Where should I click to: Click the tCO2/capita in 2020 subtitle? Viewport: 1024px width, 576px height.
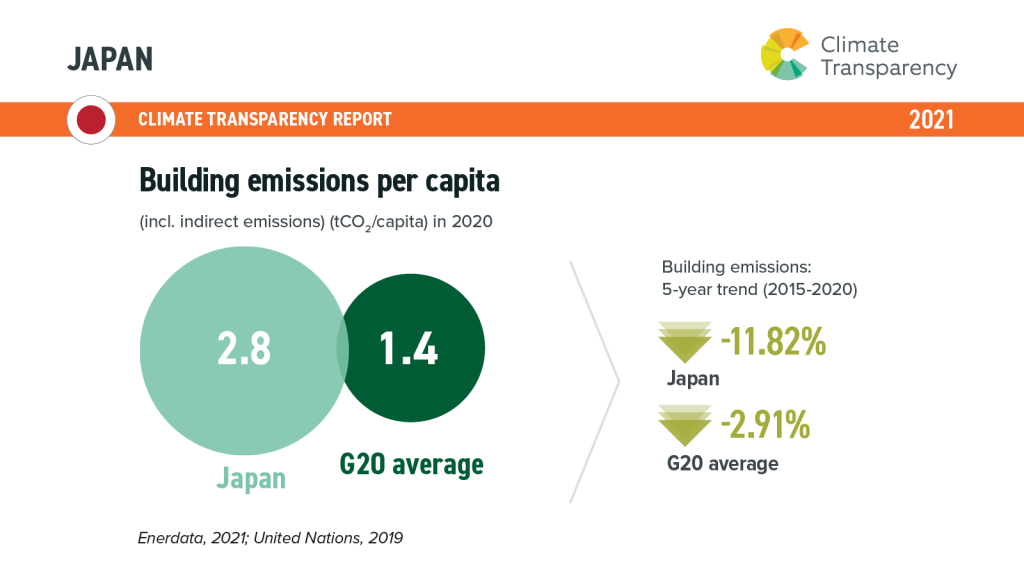315,222
